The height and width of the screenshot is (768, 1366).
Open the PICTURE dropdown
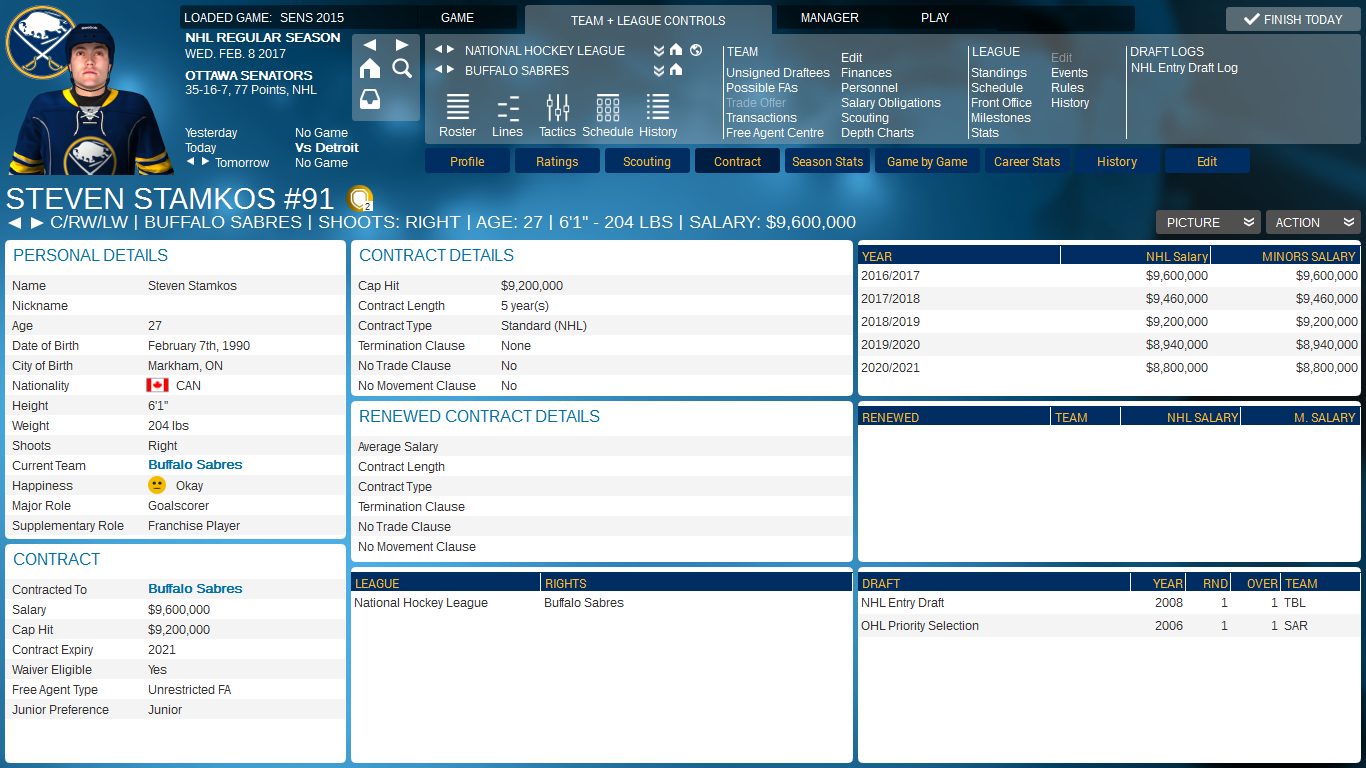1208,222
